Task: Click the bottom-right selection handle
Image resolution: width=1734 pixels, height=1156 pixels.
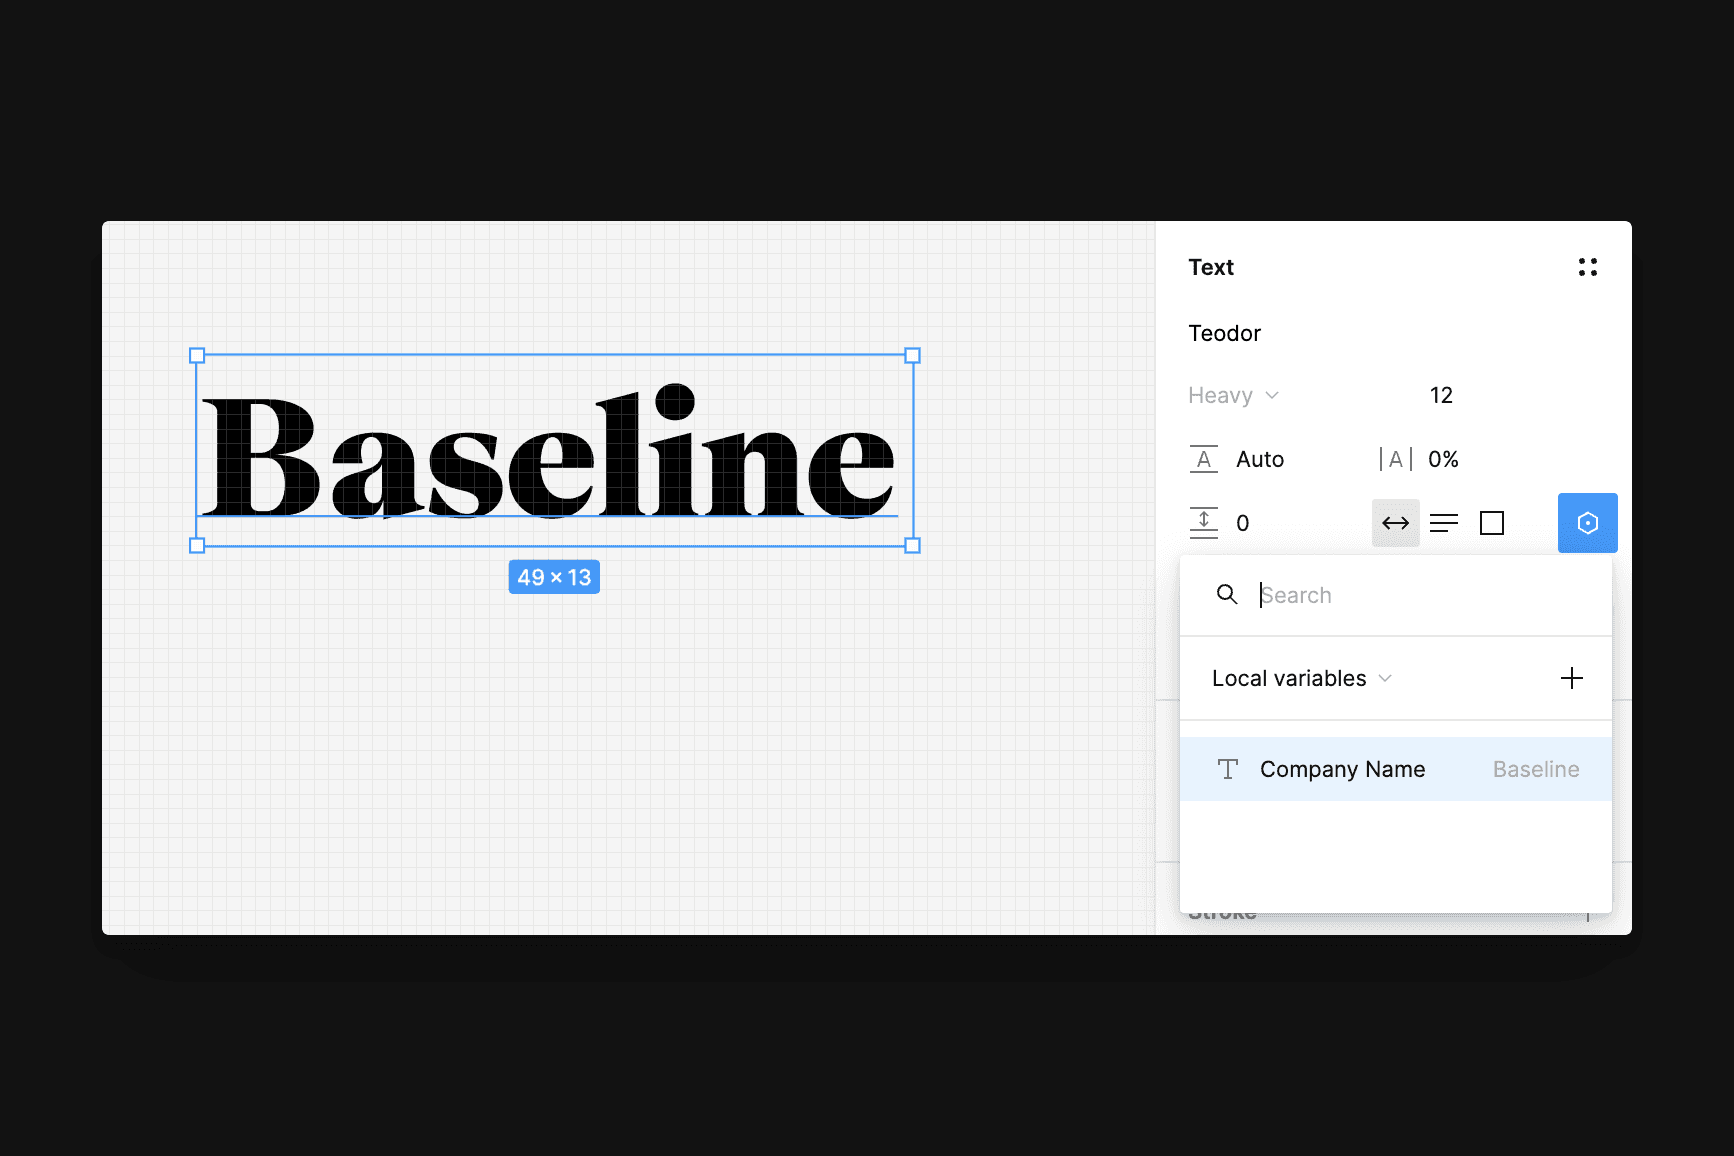Action: pos(912,545)
